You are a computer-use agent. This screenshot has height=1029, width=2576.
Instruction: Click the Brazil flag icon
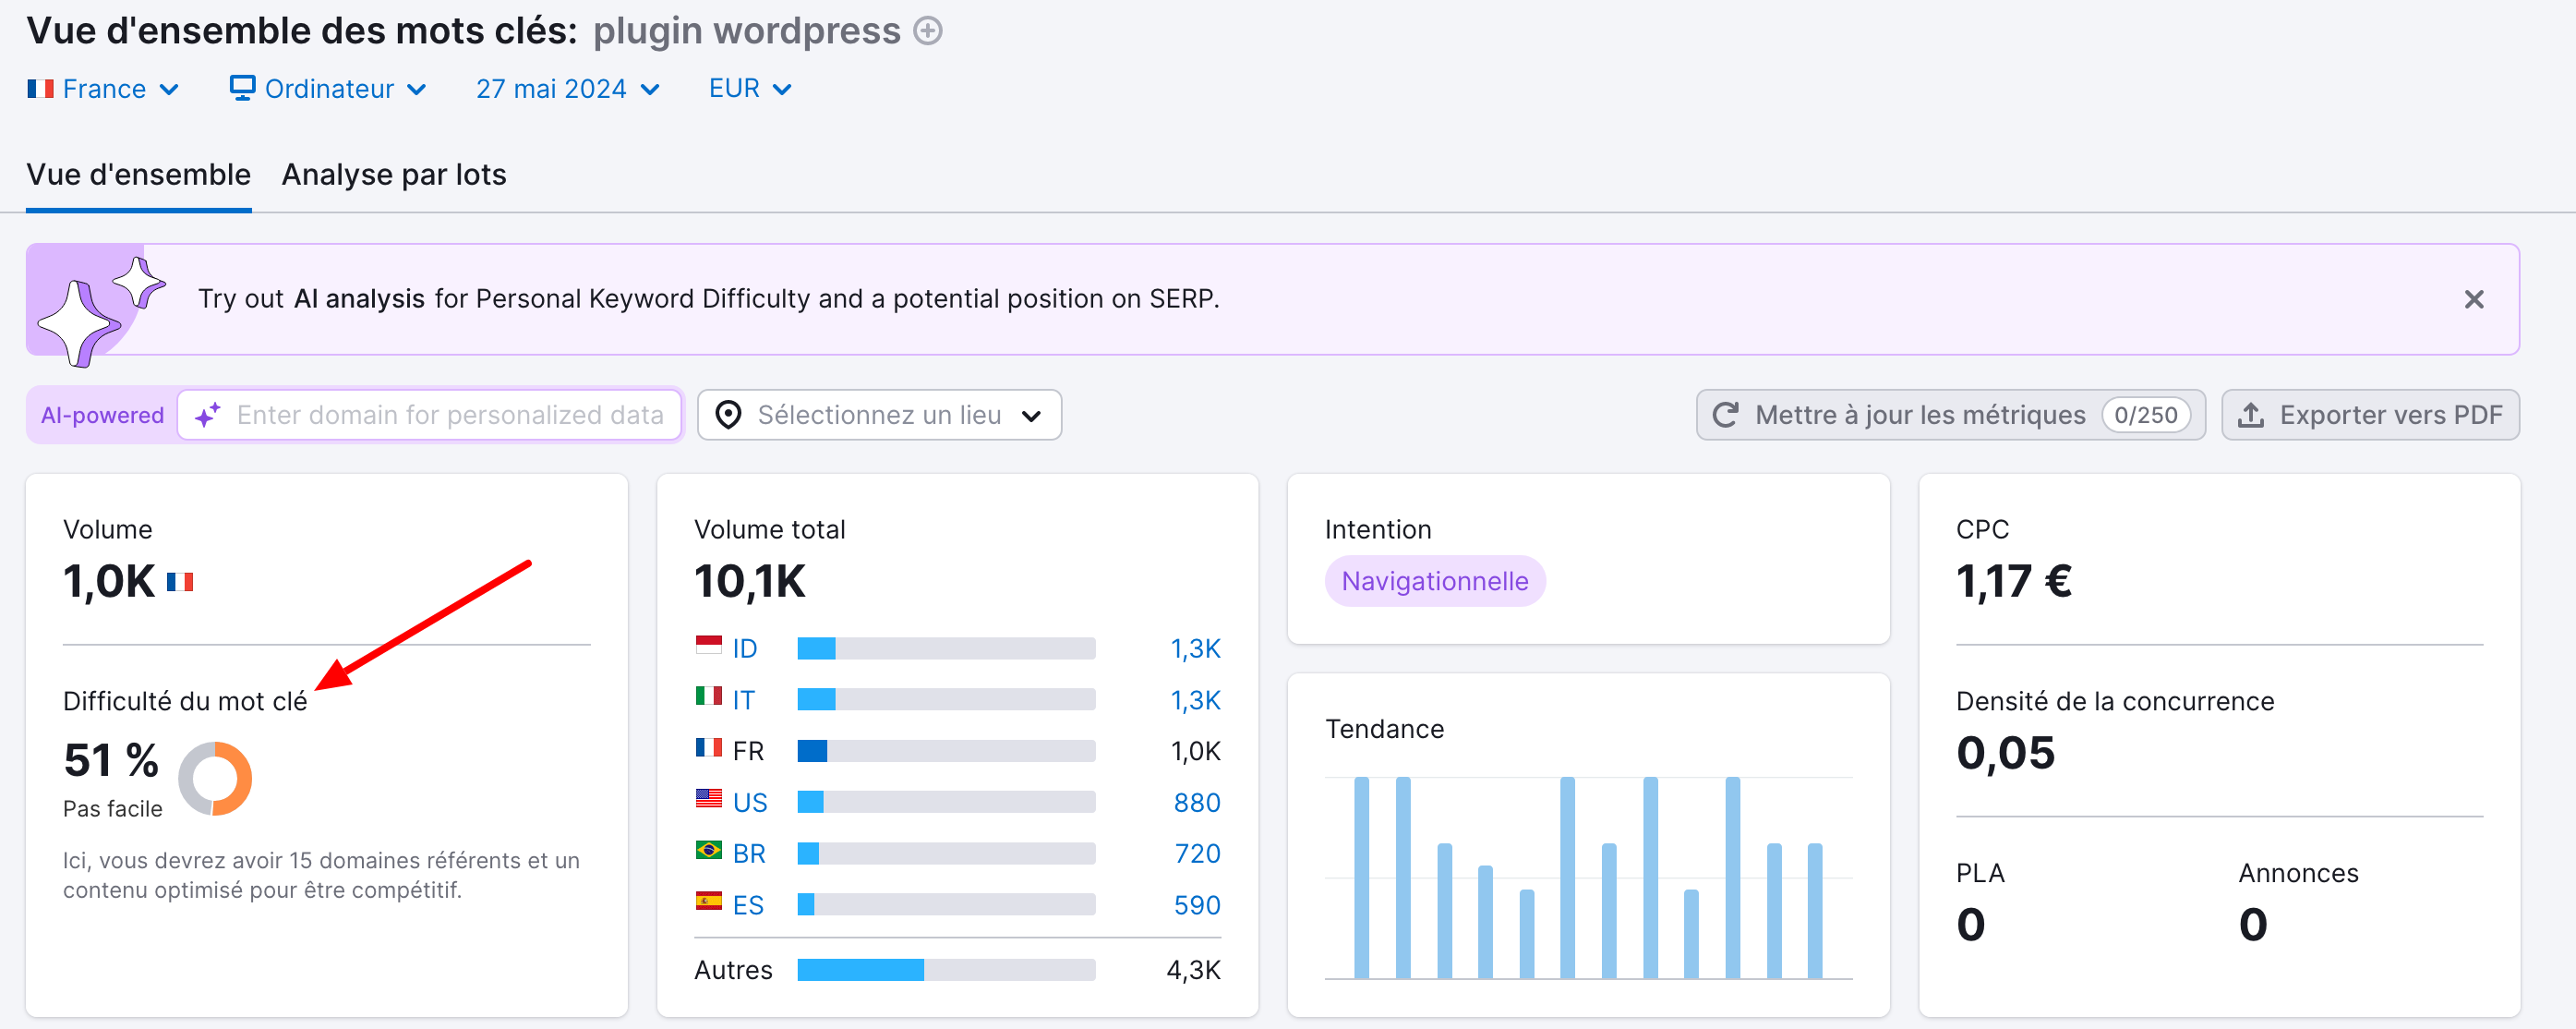tap(708, 850)
